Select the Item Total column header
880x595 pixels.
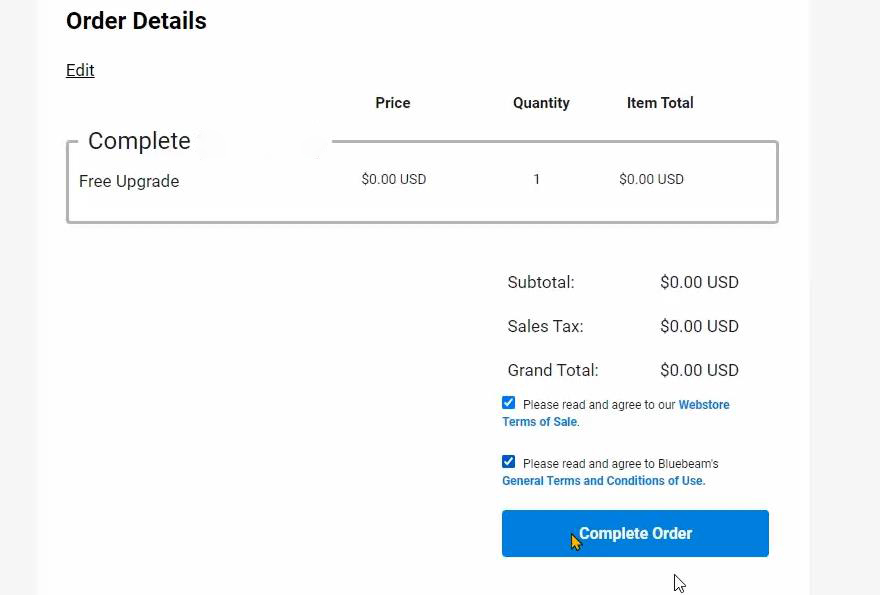pos(660,103)
